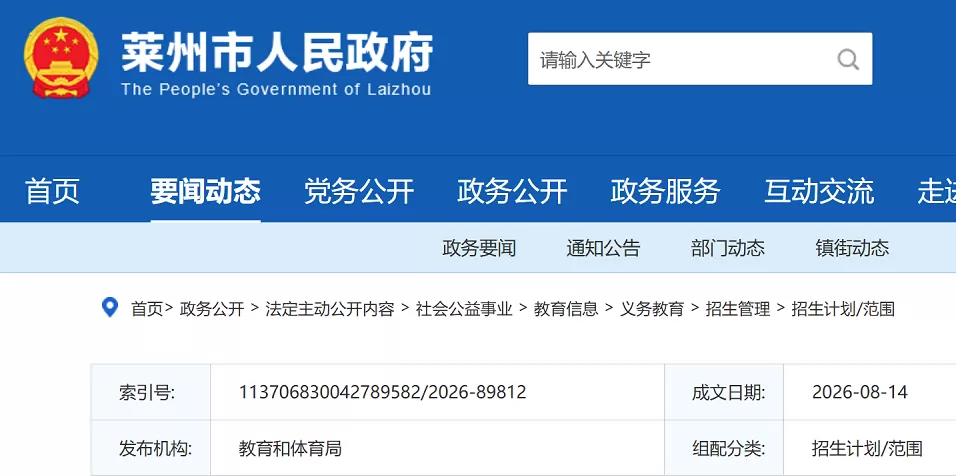Open the 互动交流 nav item
The height and width of the screenshot is (476, 956).
click(x=819, y=191)
